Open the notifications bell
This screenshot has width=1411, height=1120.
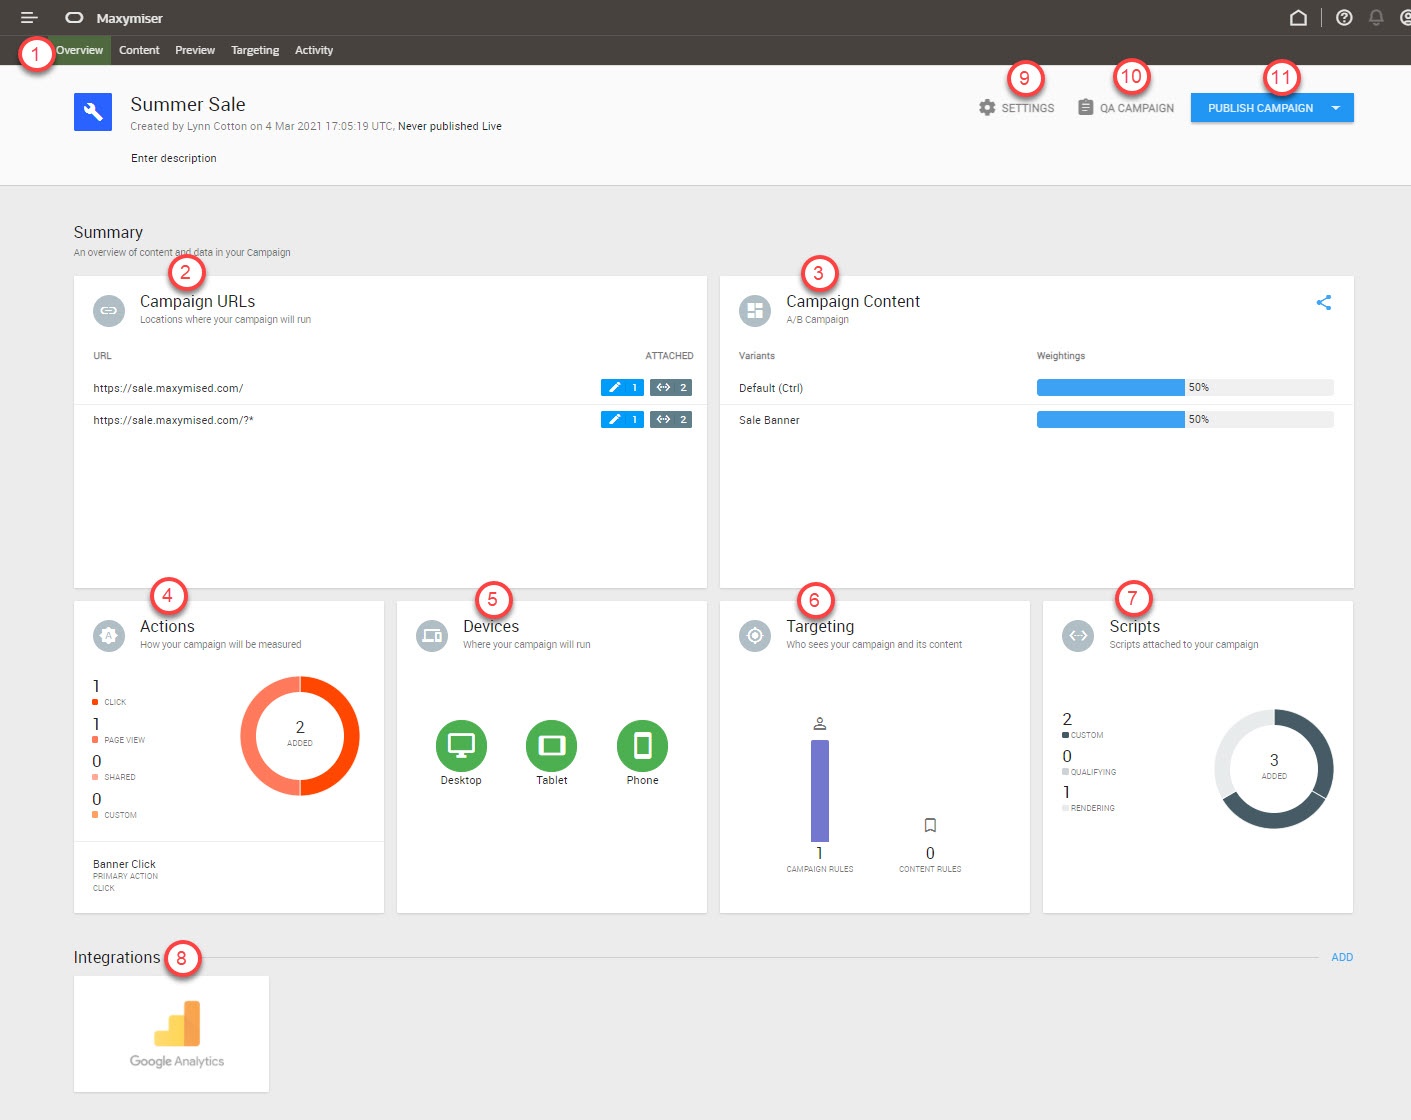tap(1376, 18)
